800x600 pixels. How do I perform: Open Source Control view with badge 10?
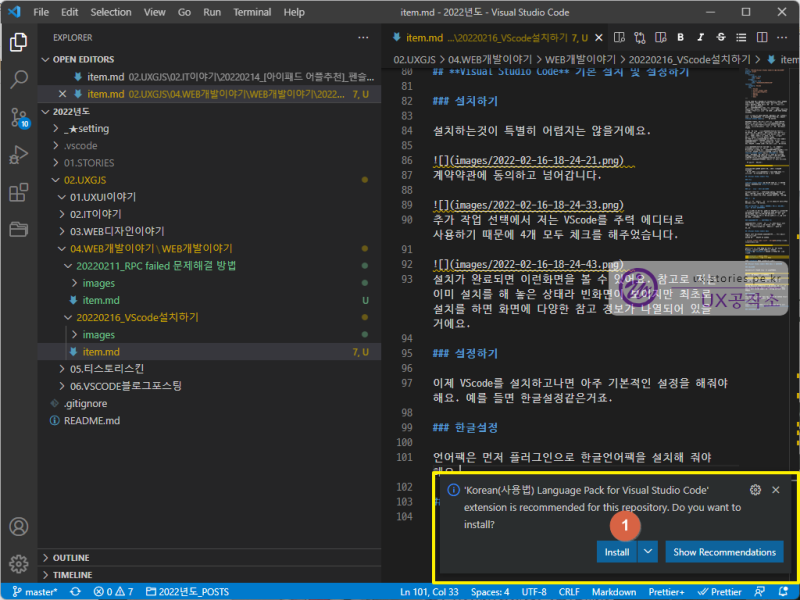coord(19,118)
